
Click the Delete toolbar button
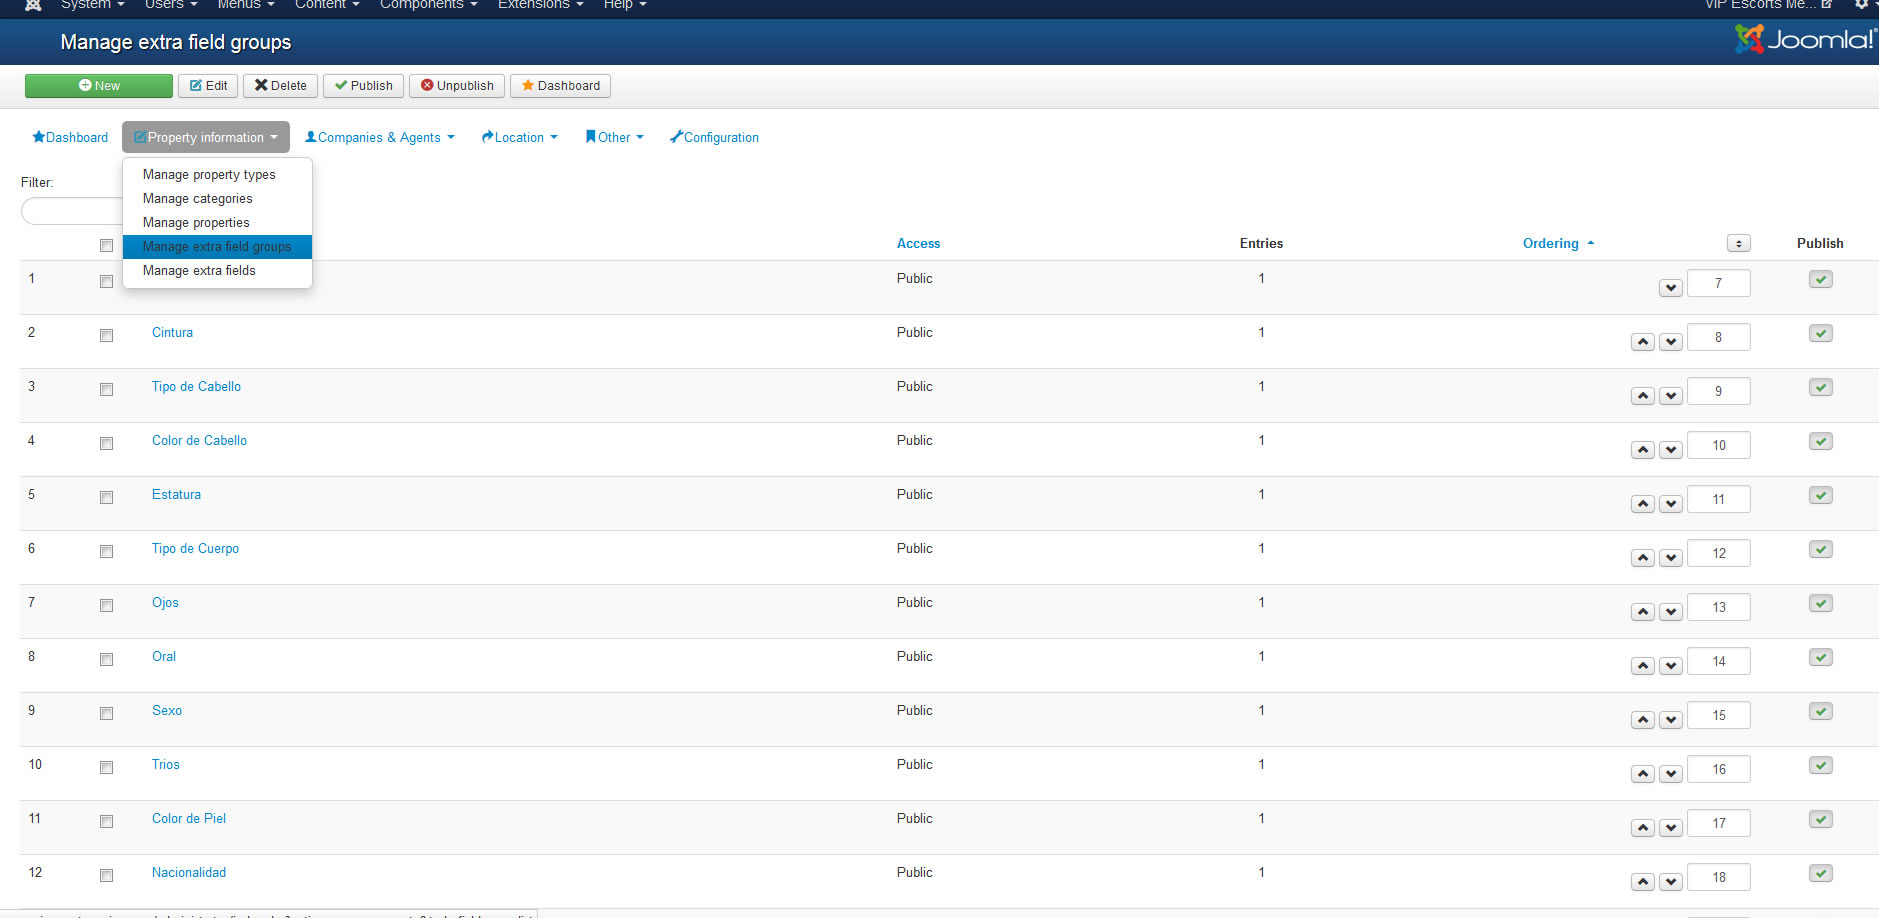click(280, 86)
